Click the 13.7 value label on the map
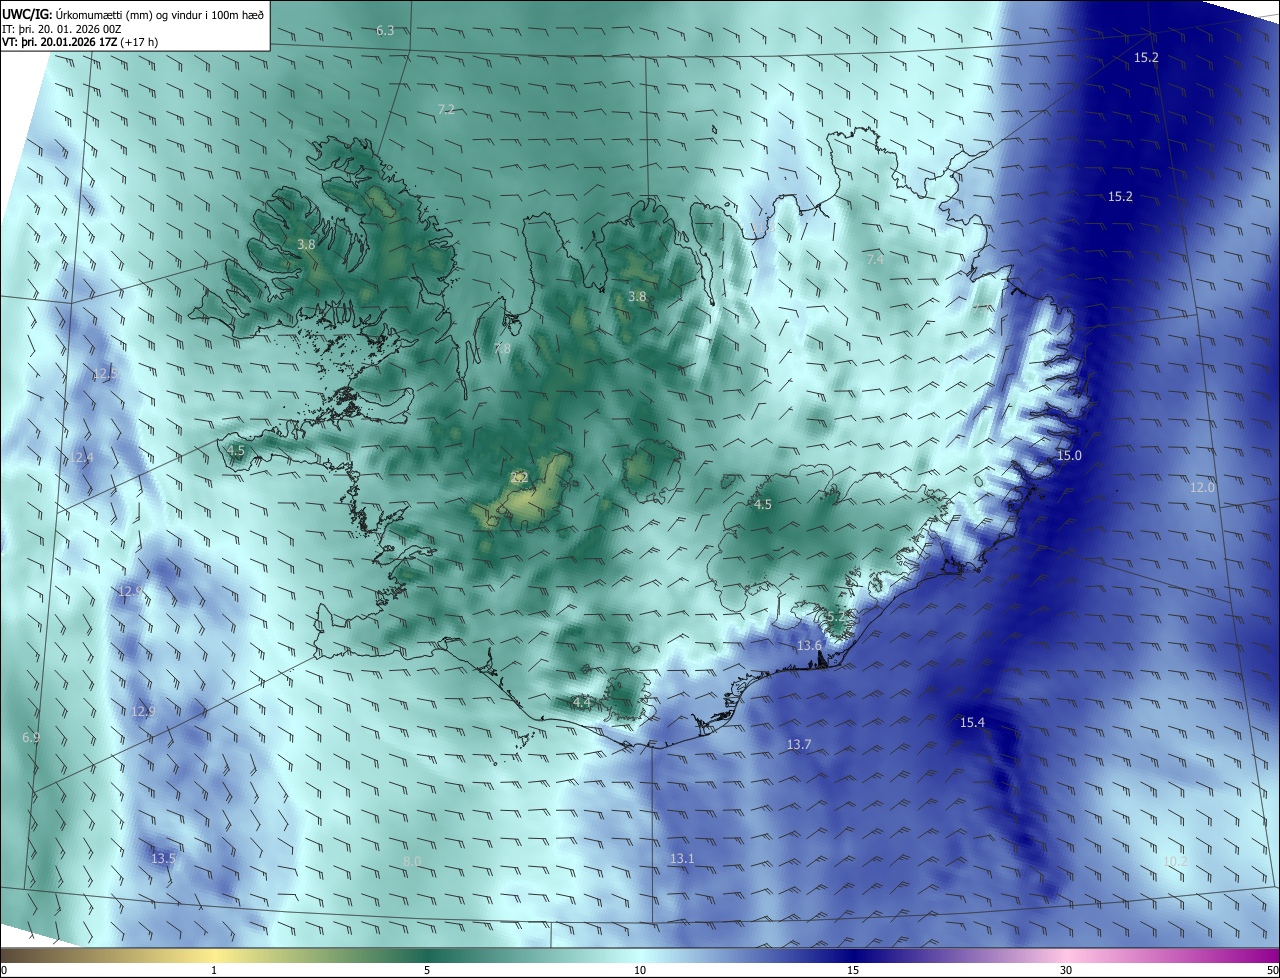Screen dimensions: 1280x978 (799, 744)
